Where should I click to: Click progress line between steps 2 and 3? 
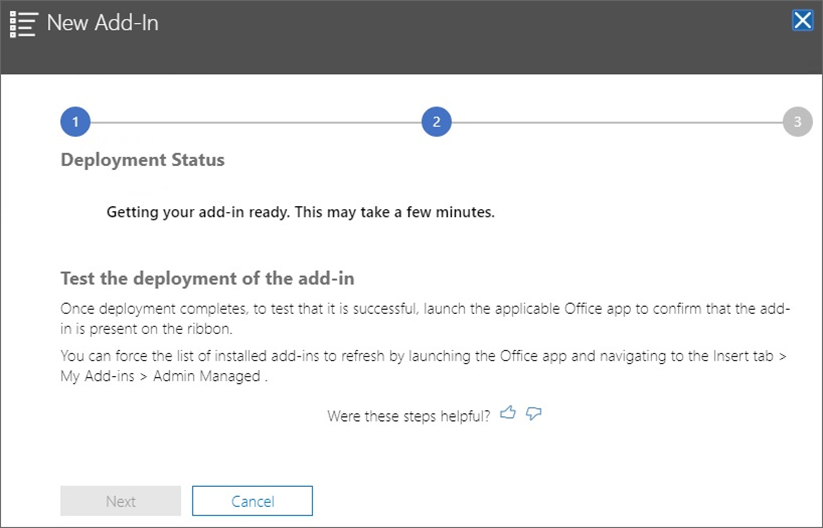point(616,122)
